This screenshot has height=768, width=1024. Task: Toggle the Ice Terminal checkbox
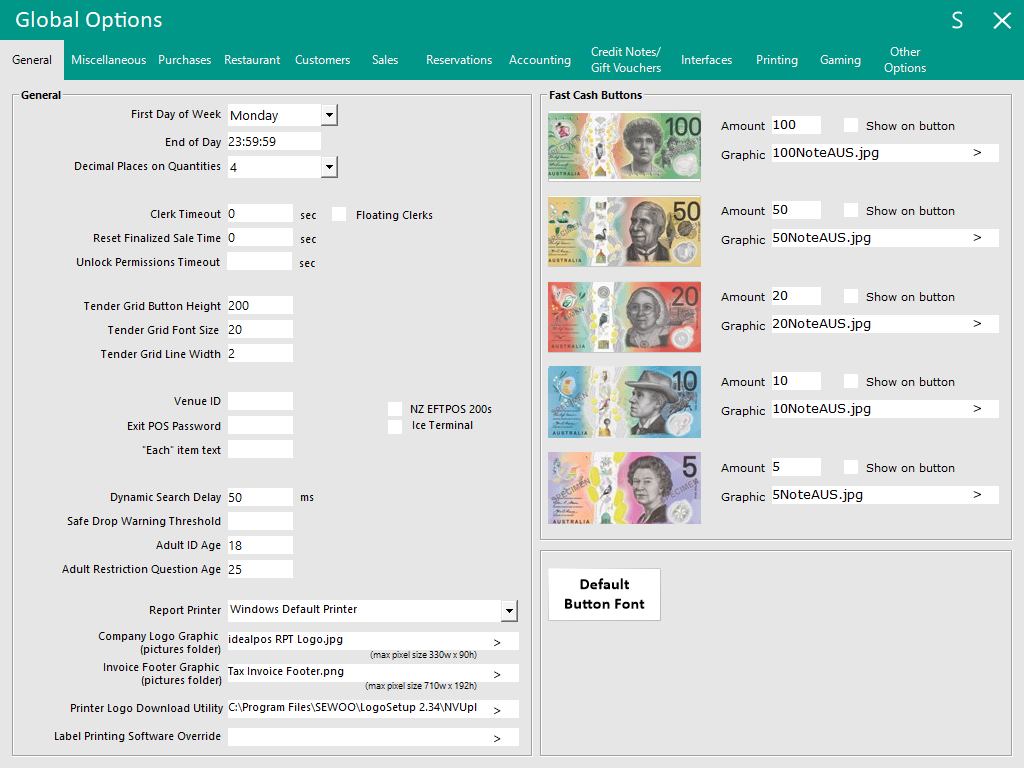point(395,426)
